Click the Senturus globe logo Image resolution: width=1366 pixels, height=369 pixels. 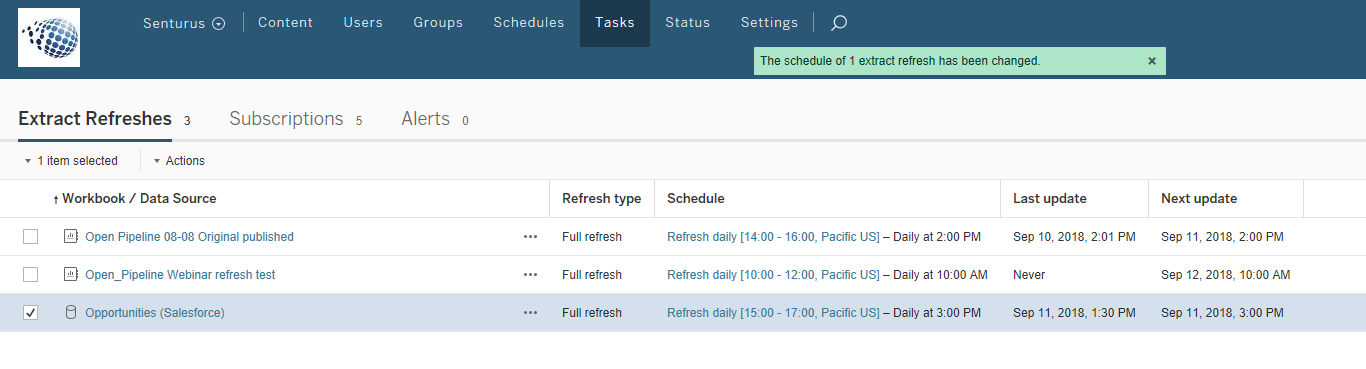tap(49, 38)
